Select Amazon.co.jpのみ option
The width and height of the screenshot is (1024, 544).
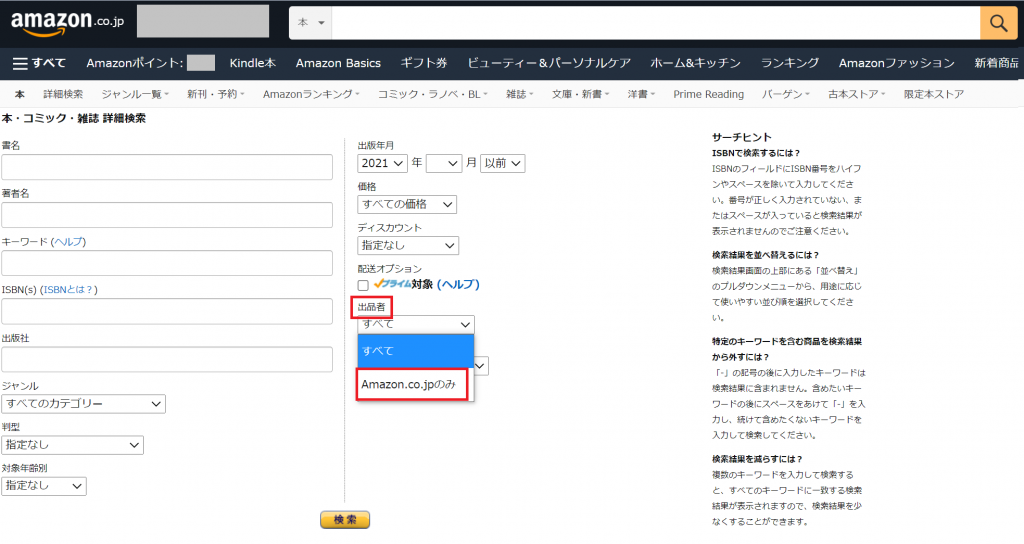[x=413, y=384]
